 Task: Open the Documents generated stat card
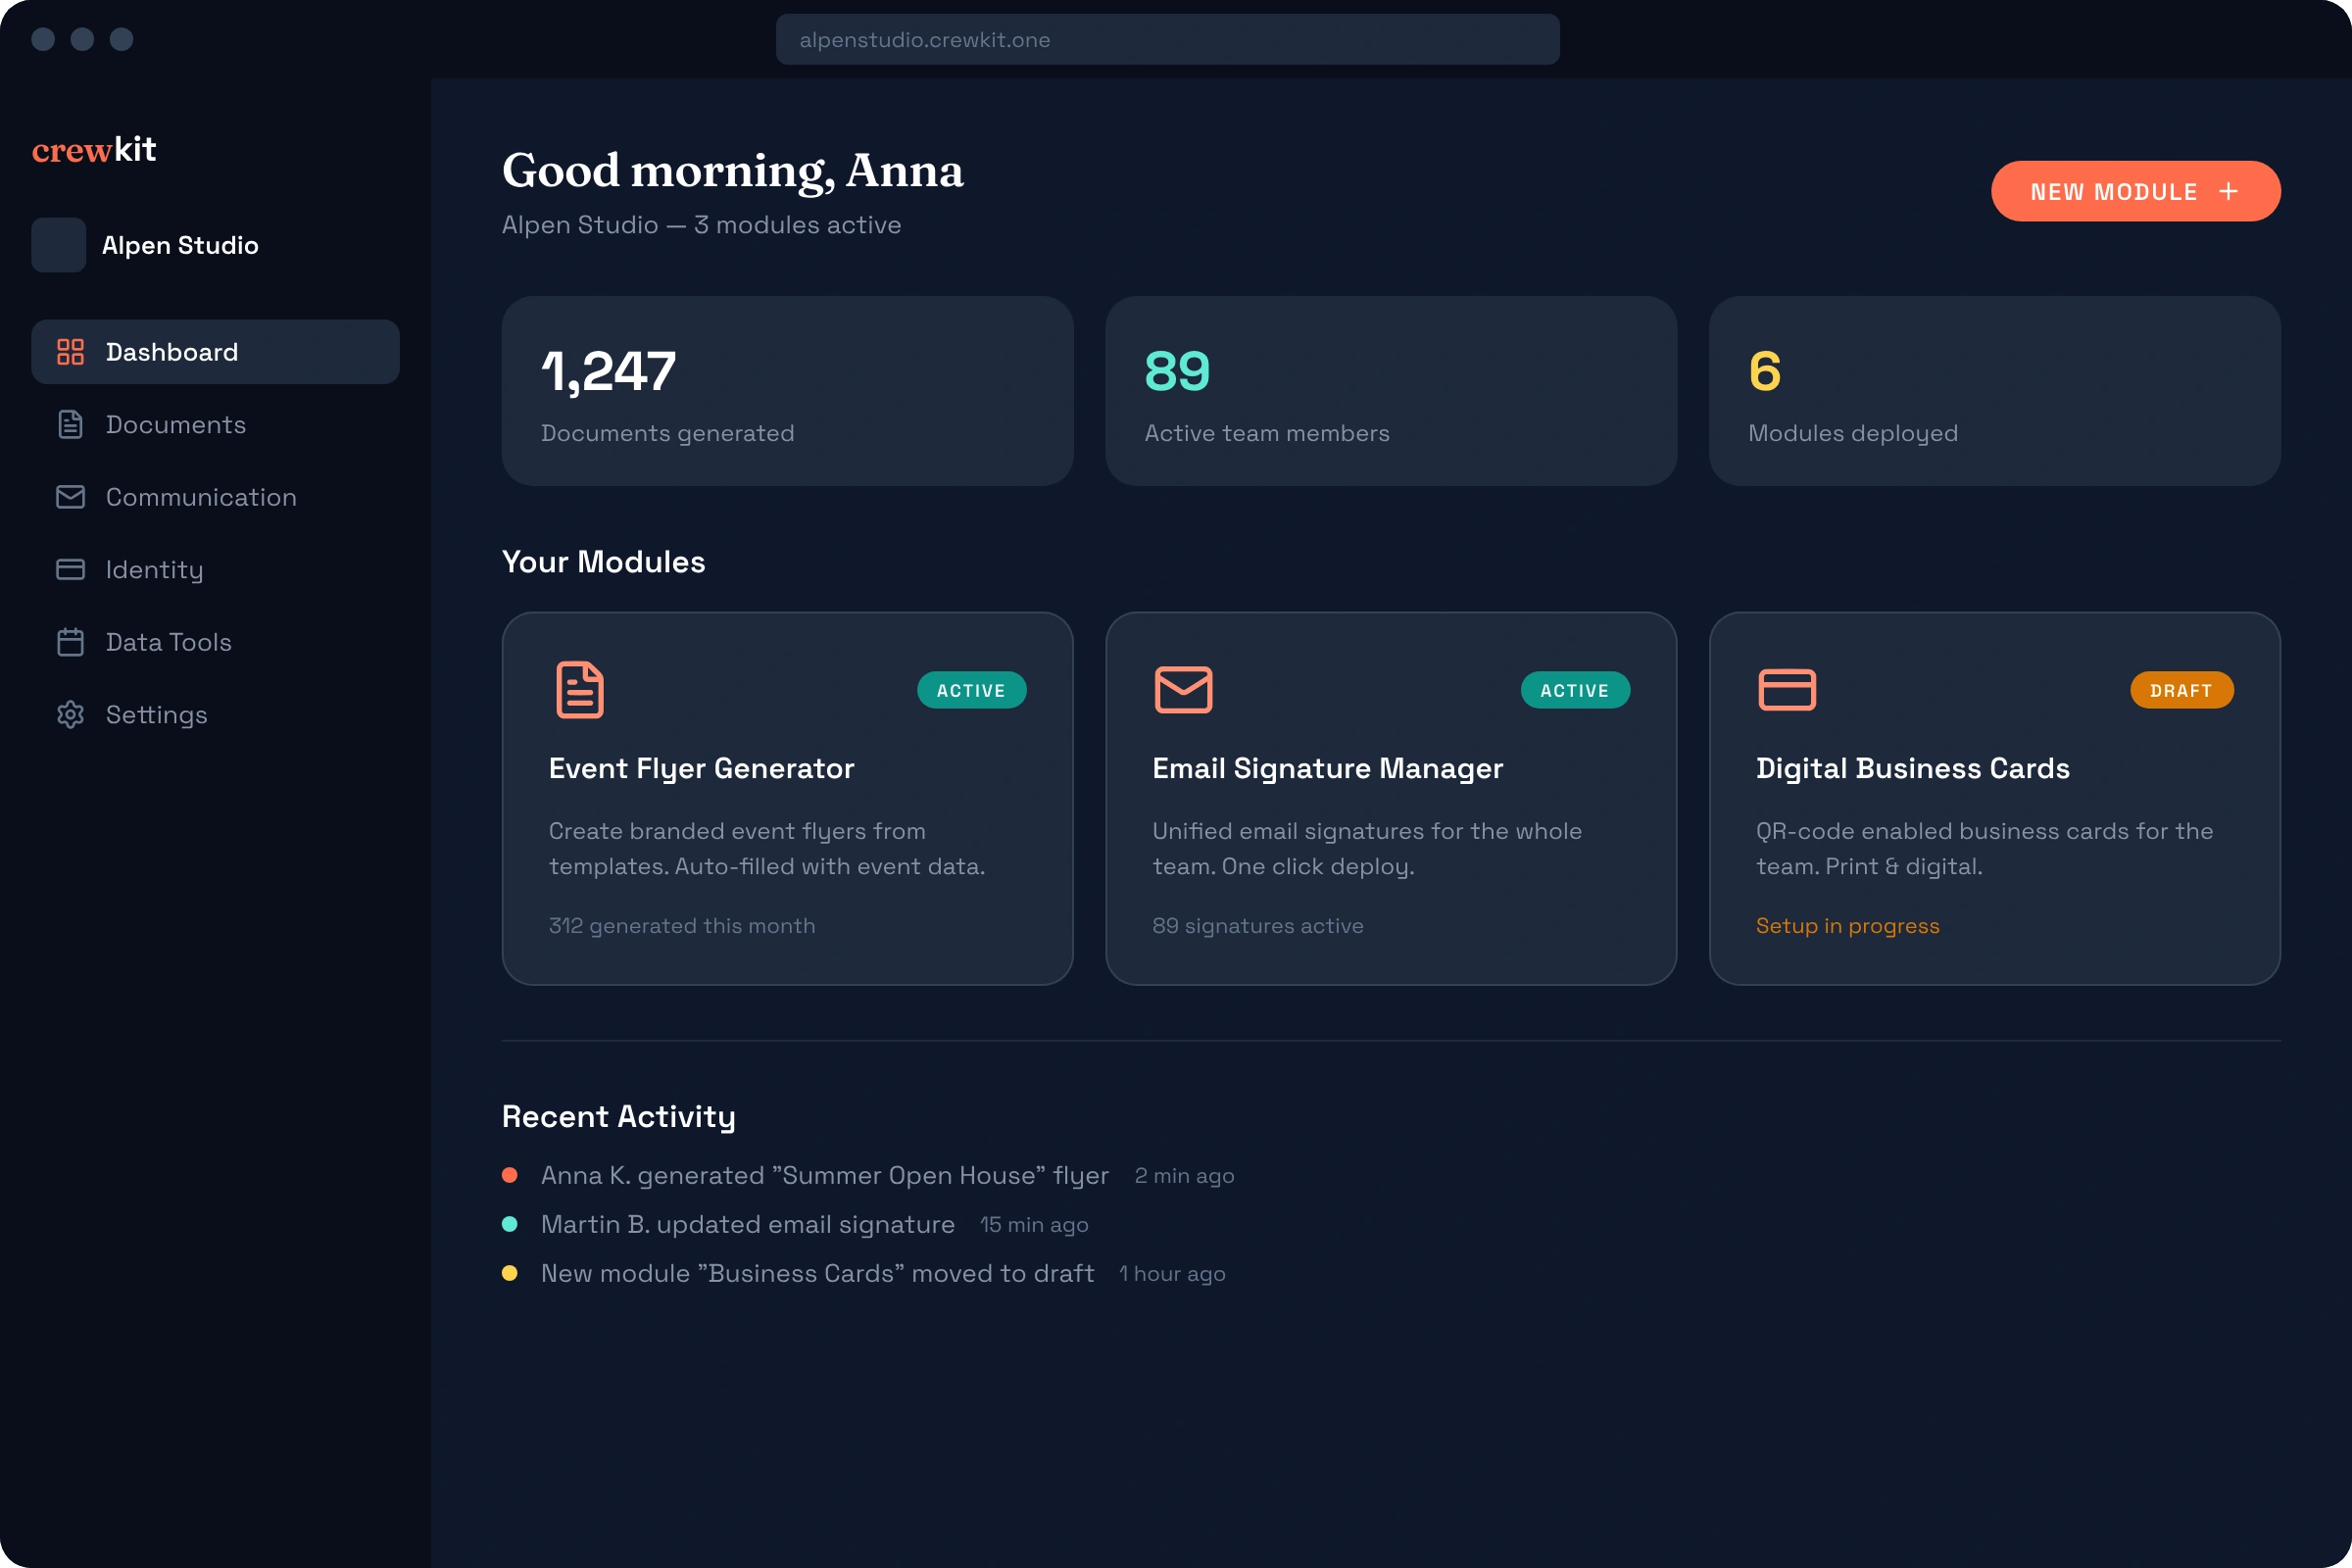(x=787, y=391)
